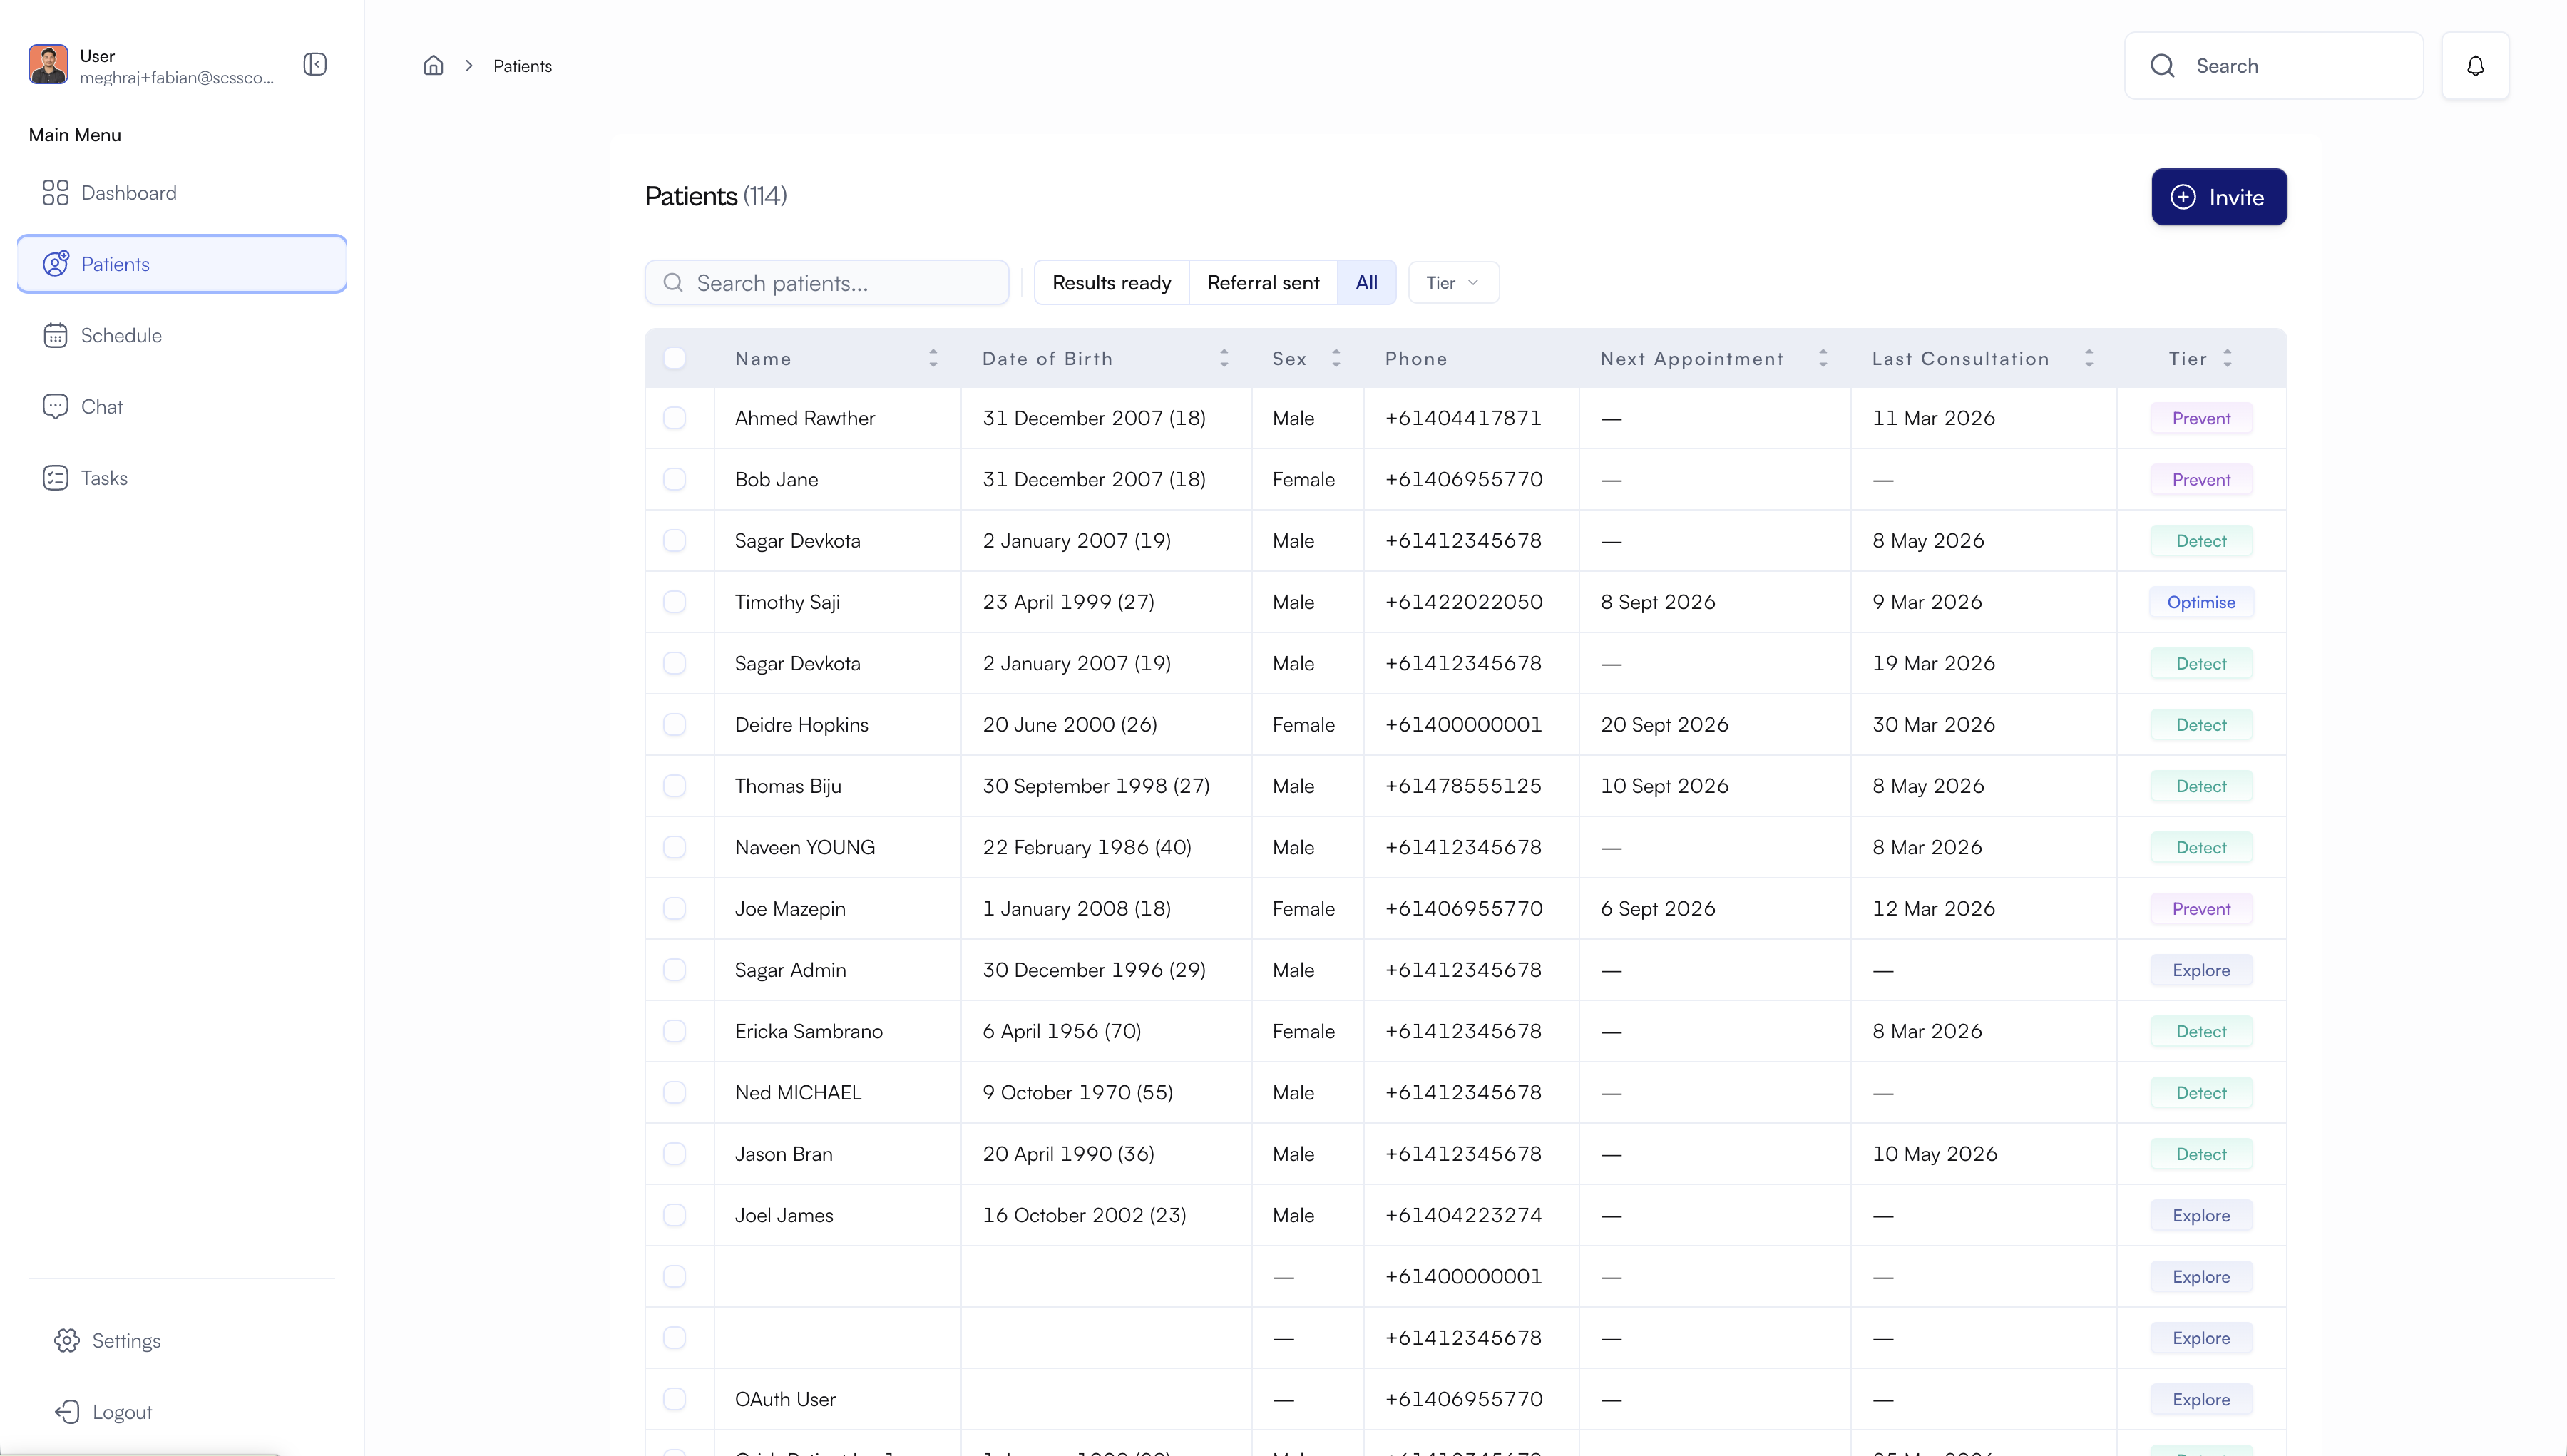The image size is (2567, 1456).
Task: Click Prevent badge for Ahmed Rawther
Action: 2201,418
